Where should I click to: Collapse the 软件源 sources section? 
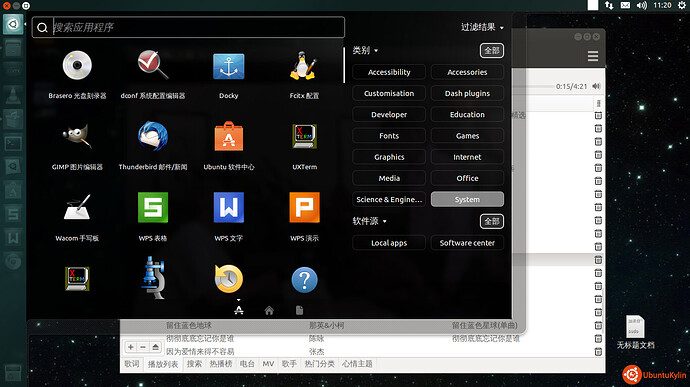[369, 221]
